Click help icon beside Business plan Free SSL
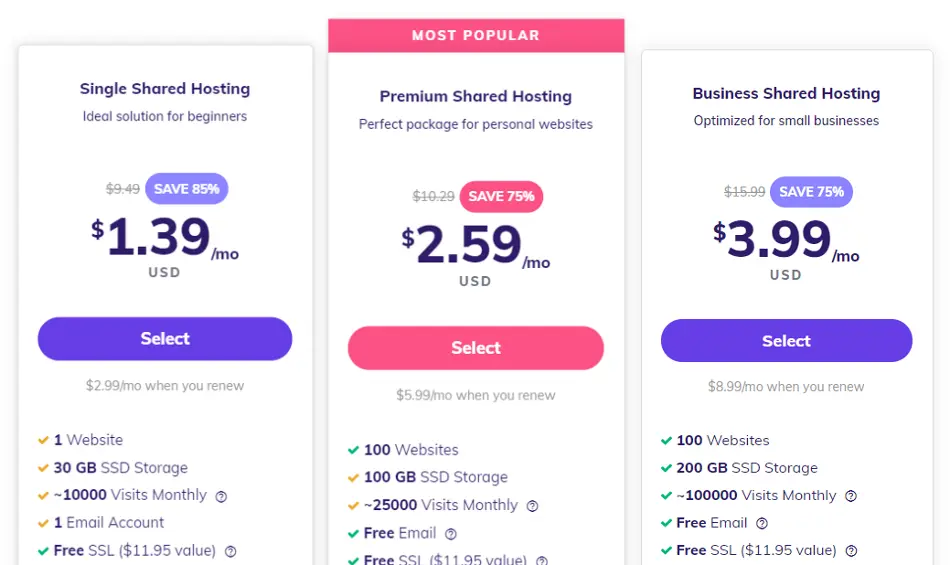The width and height of the screenshot is (950, 565). coord(851,551)
